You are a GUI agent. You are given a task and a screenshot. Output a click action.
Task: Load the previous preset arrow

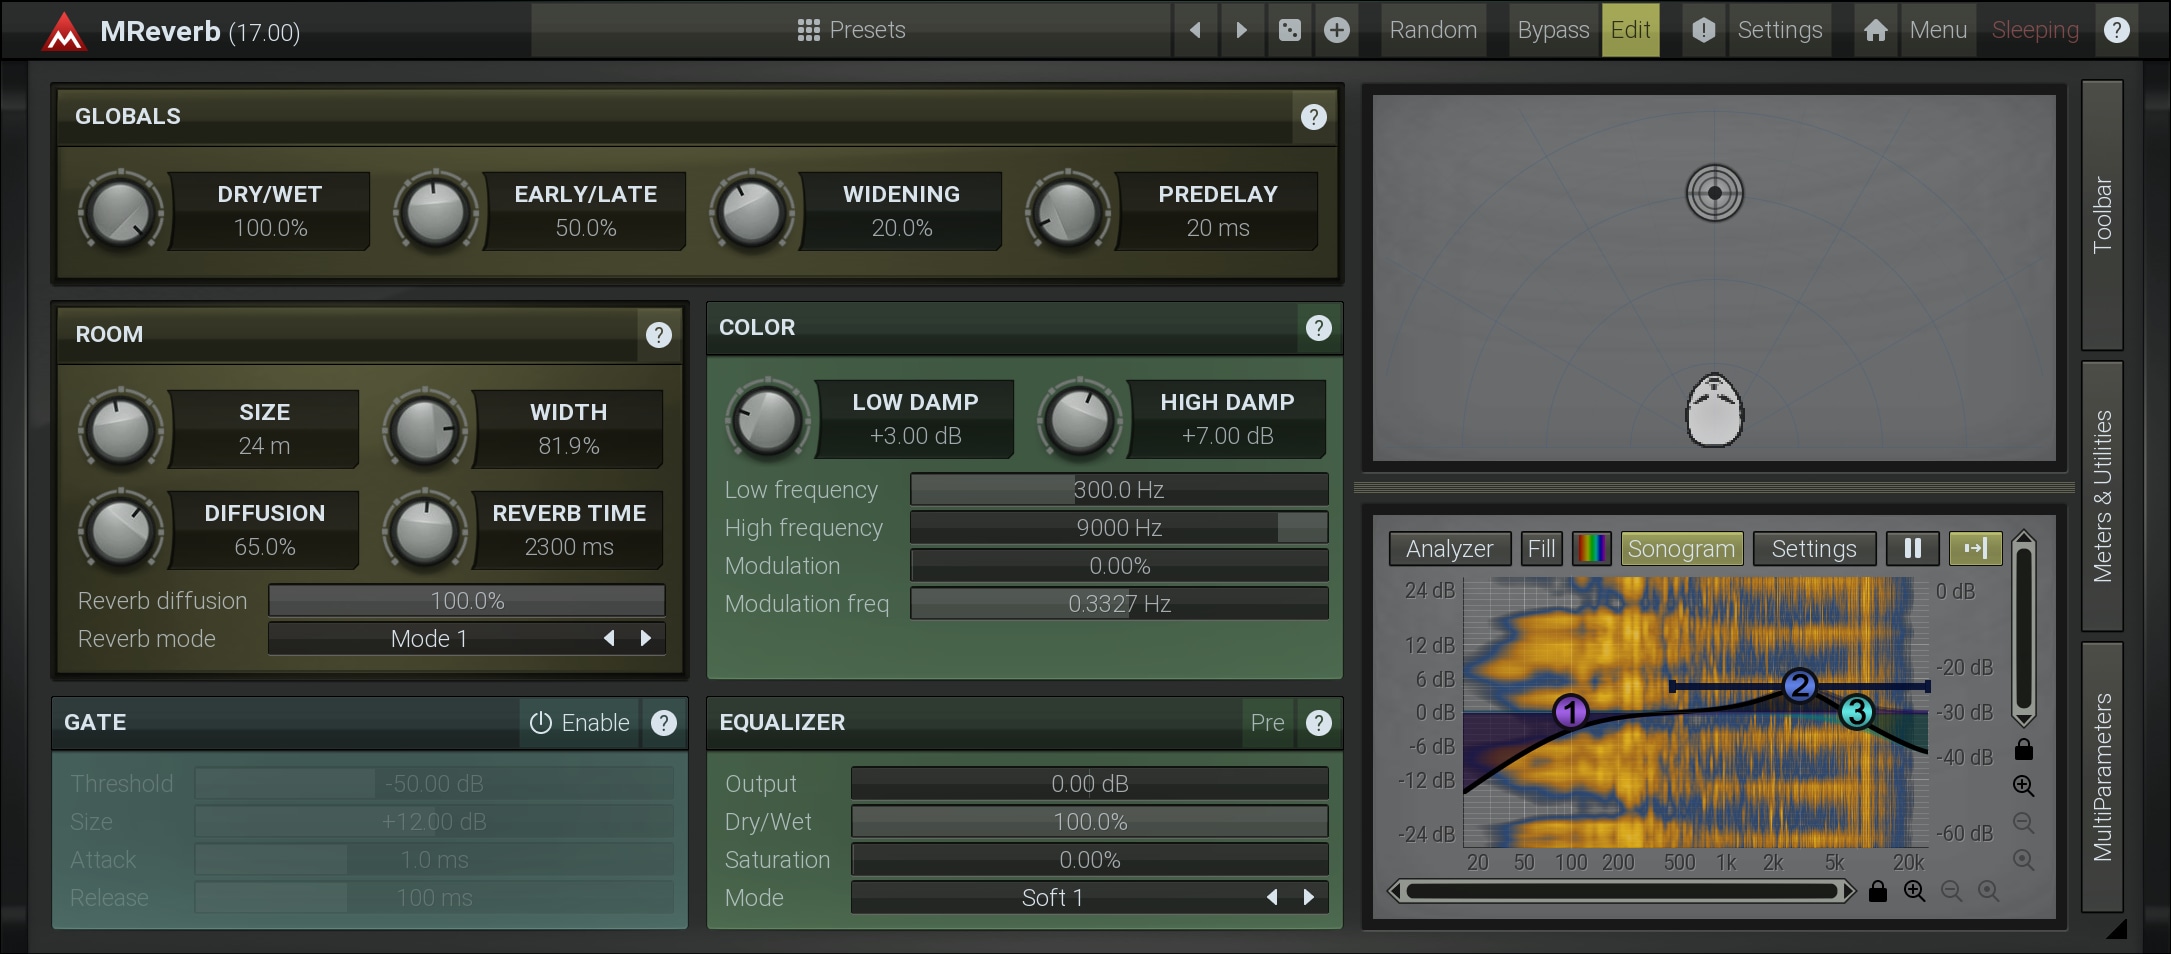tap(1195, 30)
